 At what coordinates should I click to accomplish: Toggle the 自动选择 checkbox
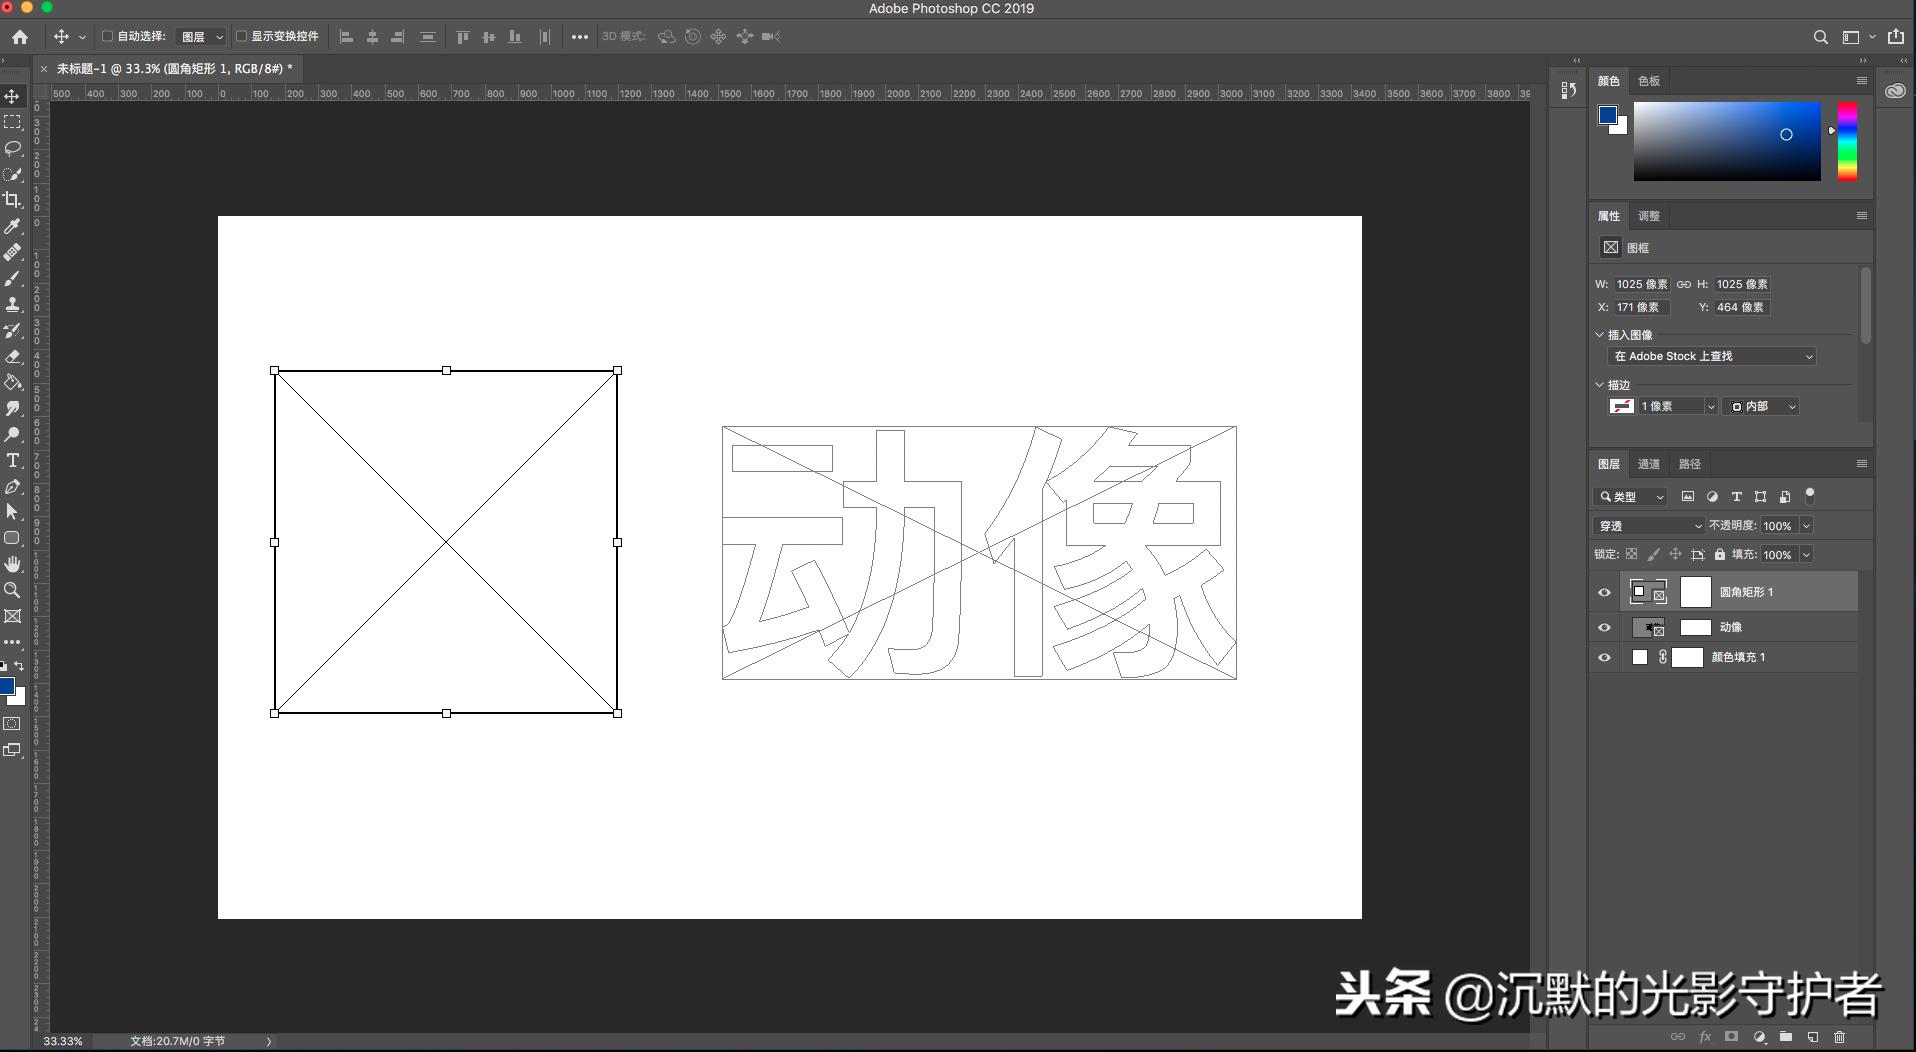click(x=107, y=36)
